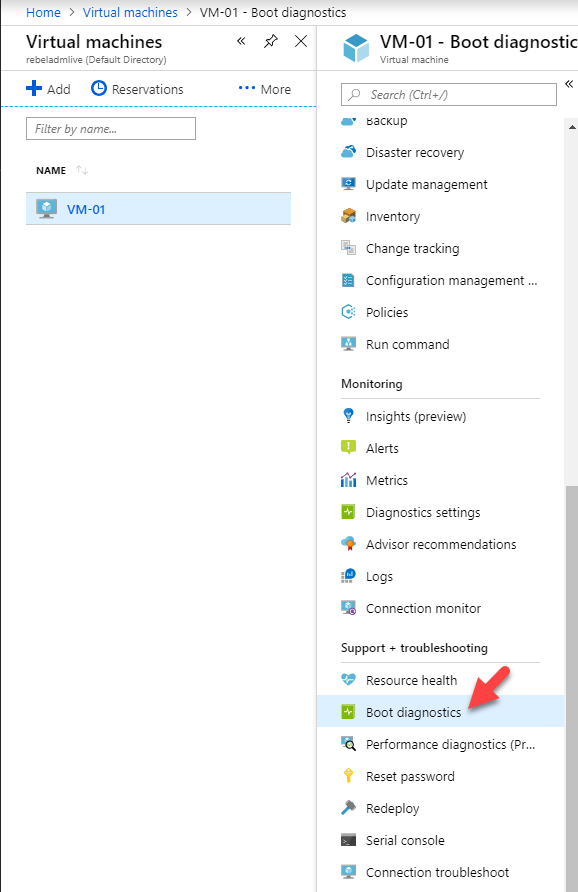Open the More options menu
The image size is (578, 892).
click(x=265, y=89)
